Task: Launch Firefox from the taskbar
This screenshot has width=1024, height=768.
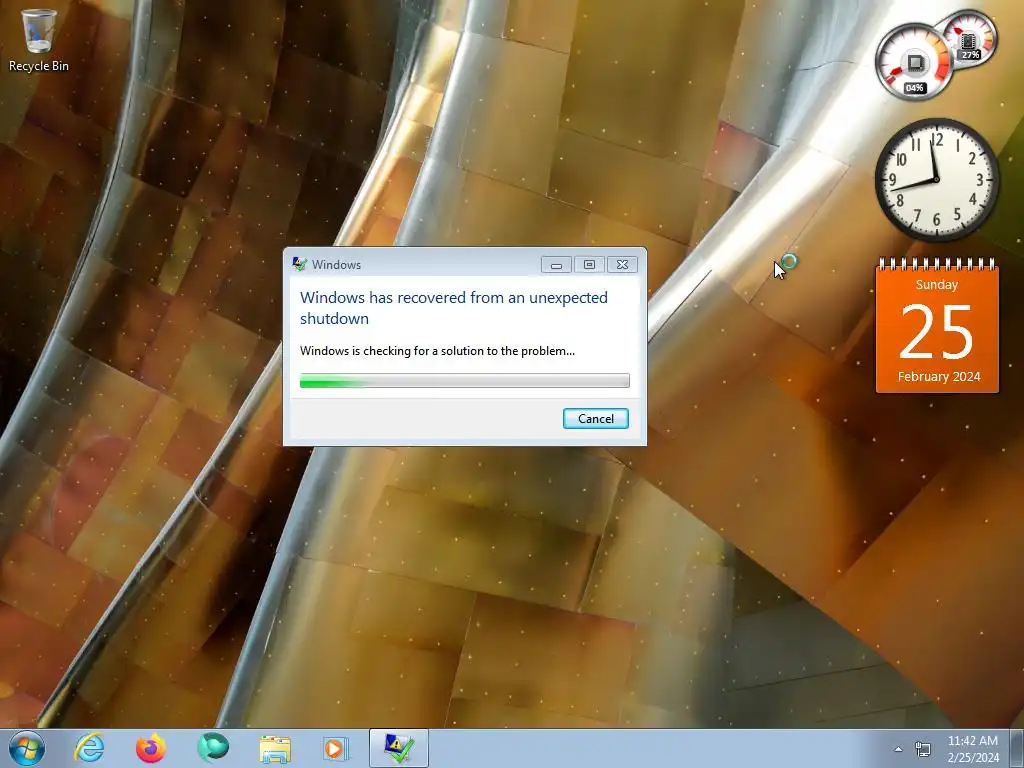Action: 151,748
